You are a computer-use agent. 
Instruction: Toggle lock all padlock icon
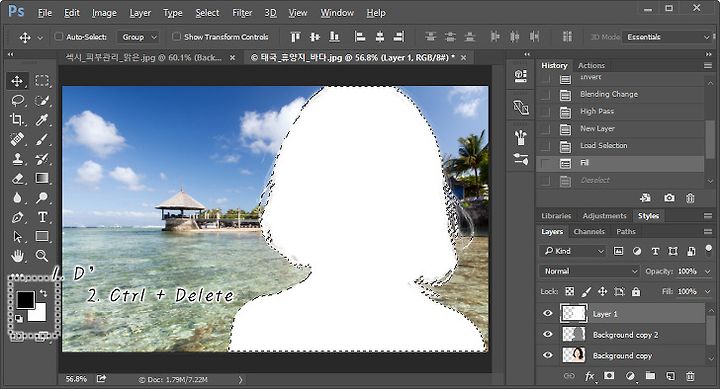[636, 291]
